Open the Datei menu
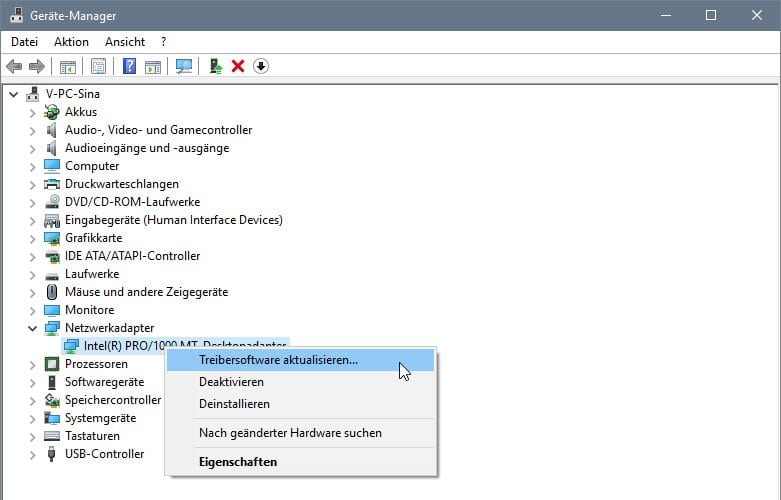The width and height of the screenshot is (781, 500). point(24,42)
